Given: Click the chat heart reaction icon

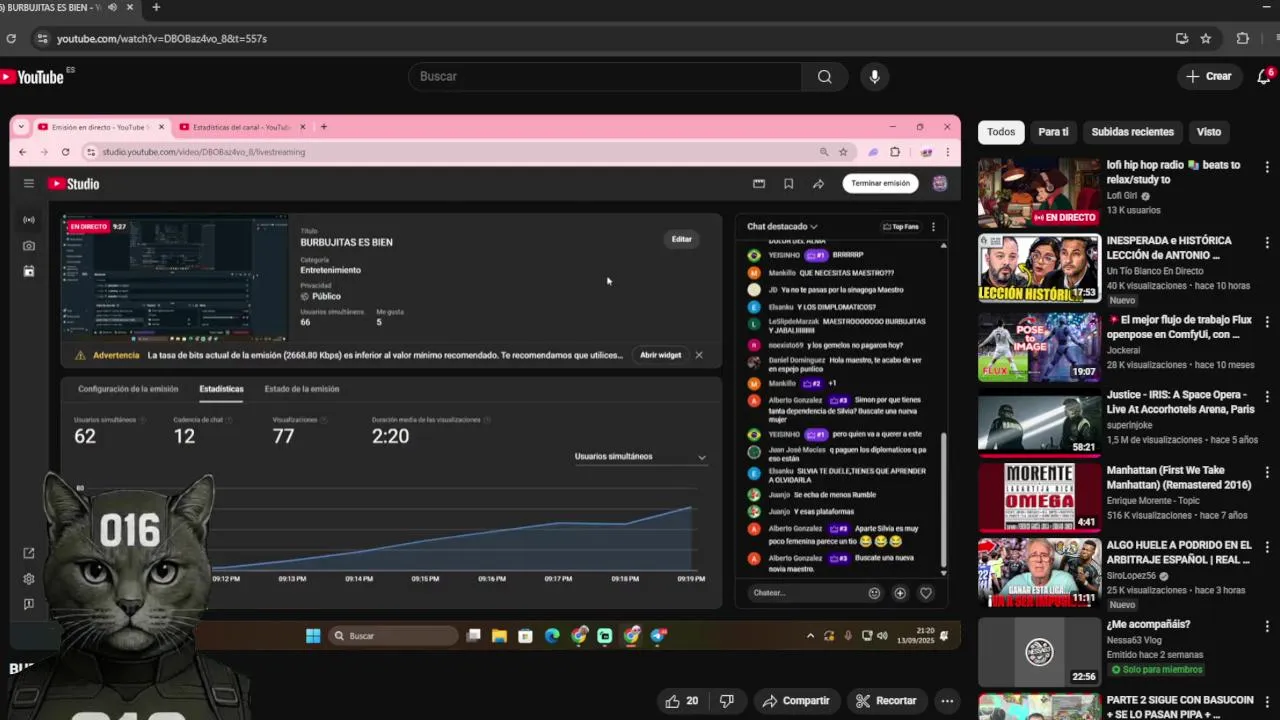Looking at the screenshot, I should click(926, 593).
